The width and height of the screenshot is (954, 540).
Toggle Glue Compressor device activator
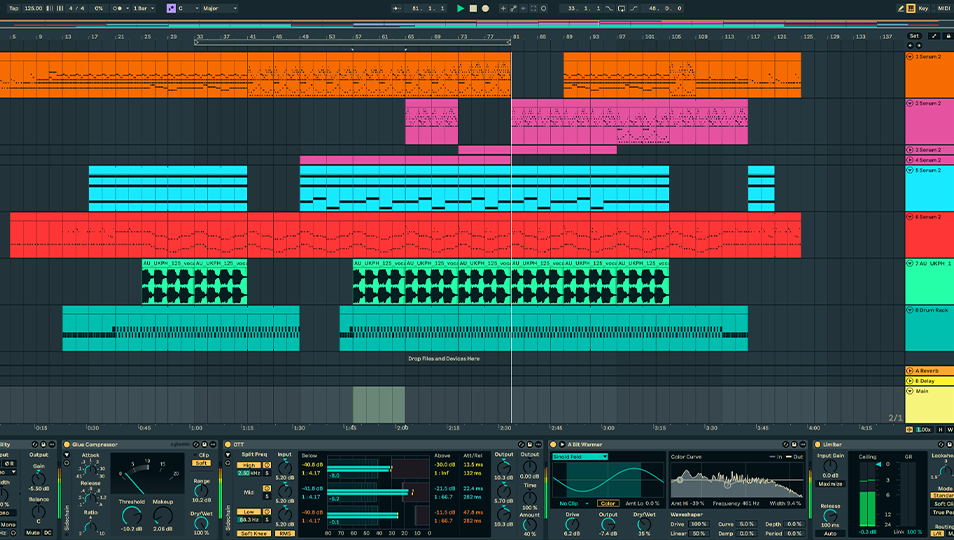coord(66,444)
